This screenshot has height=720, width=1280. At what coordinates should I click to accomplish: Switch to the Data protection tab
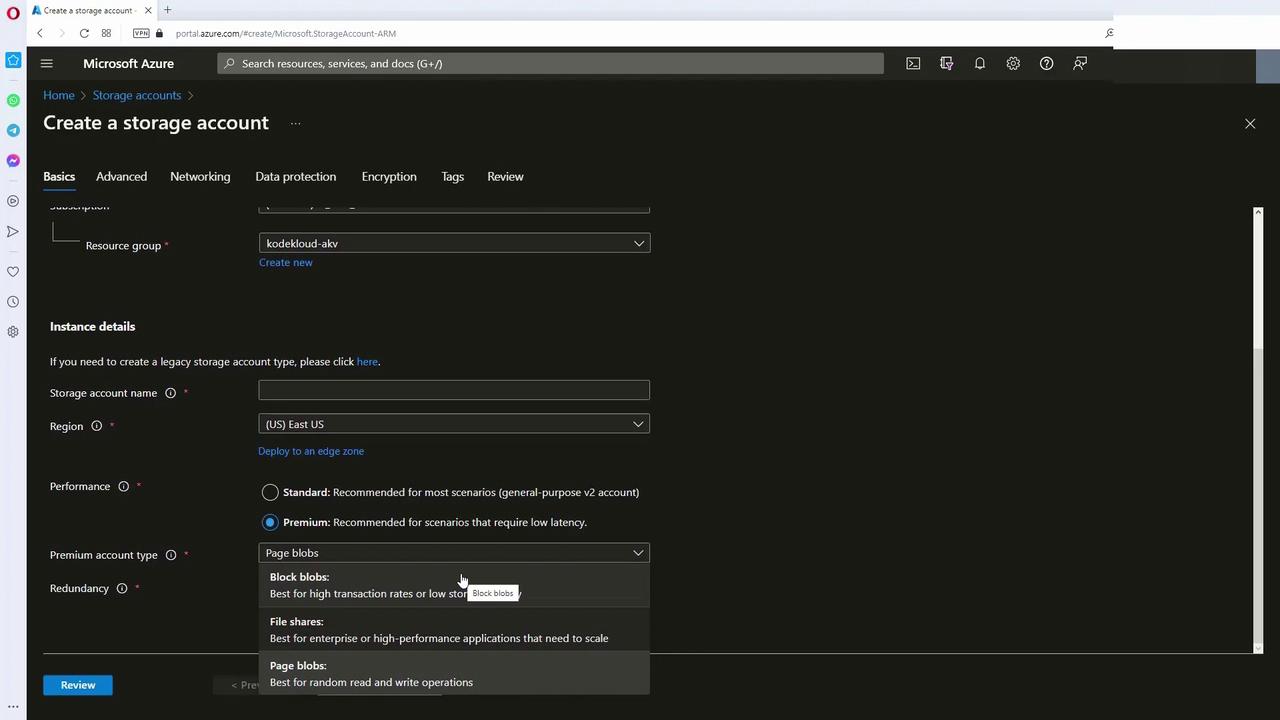[295, 176]
